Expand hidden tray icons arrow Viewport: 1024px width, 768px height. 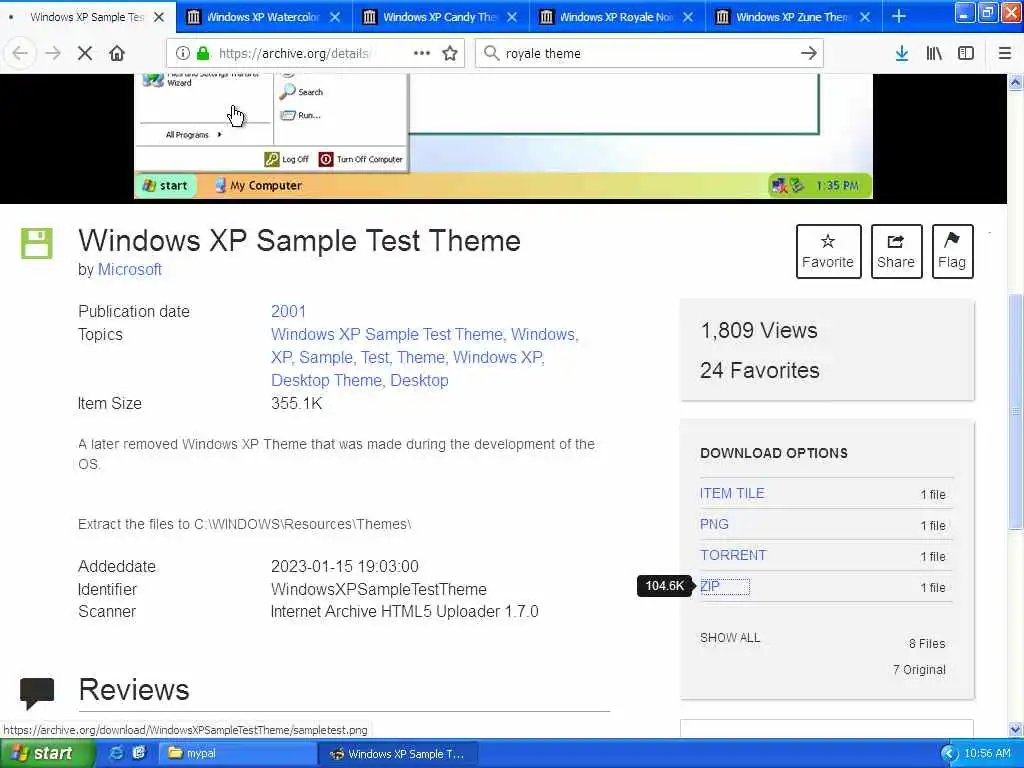[x=948, y=754]
